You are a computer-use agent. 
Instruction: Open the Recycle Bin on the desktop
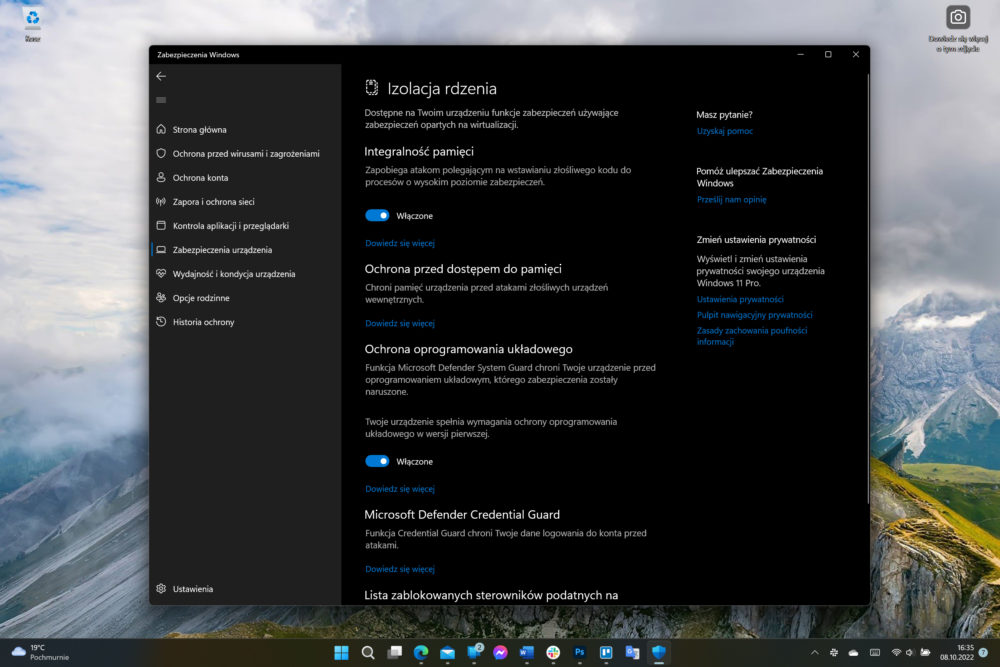click(x=33, y=23)
